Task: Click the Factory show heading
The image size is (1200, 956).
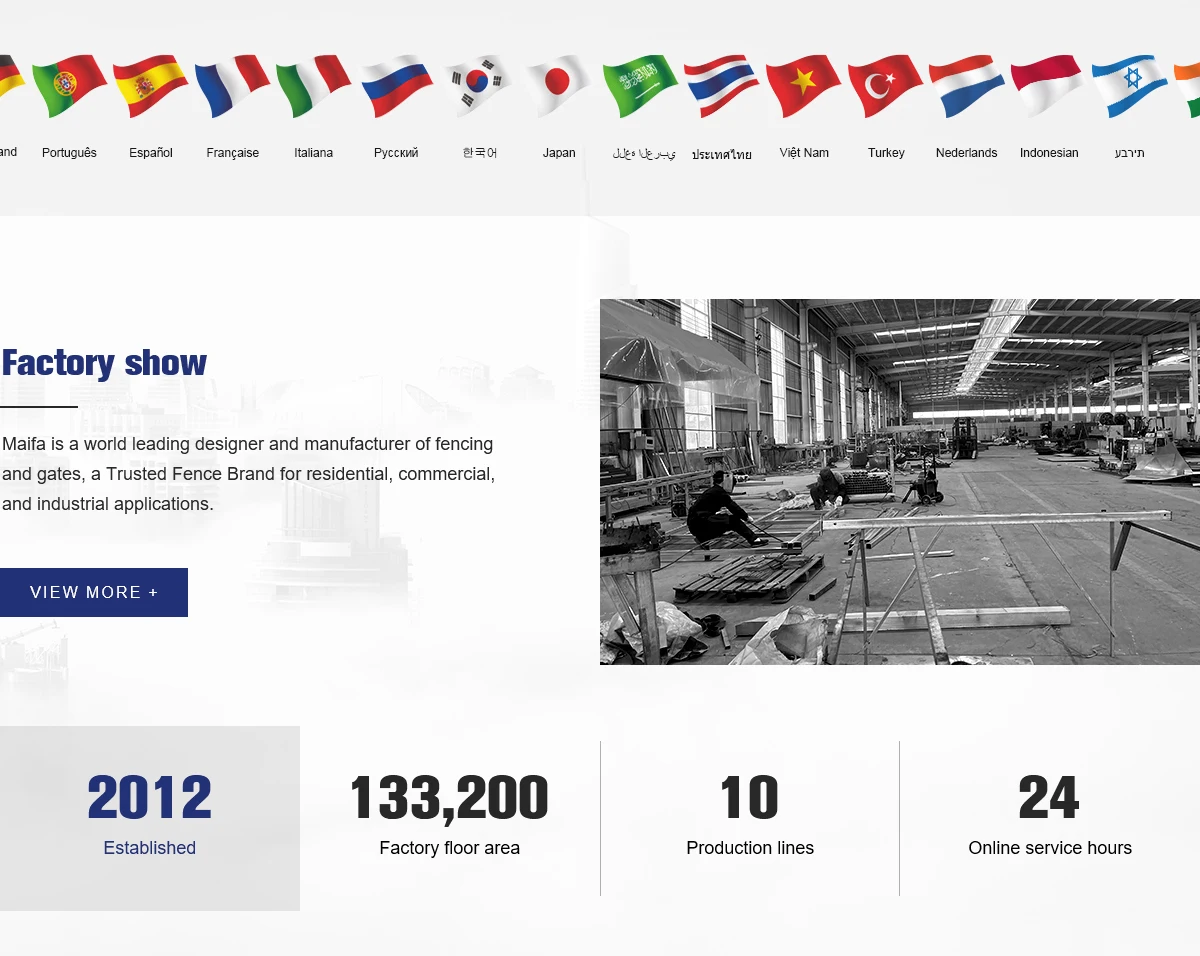Action: (104, 362)
